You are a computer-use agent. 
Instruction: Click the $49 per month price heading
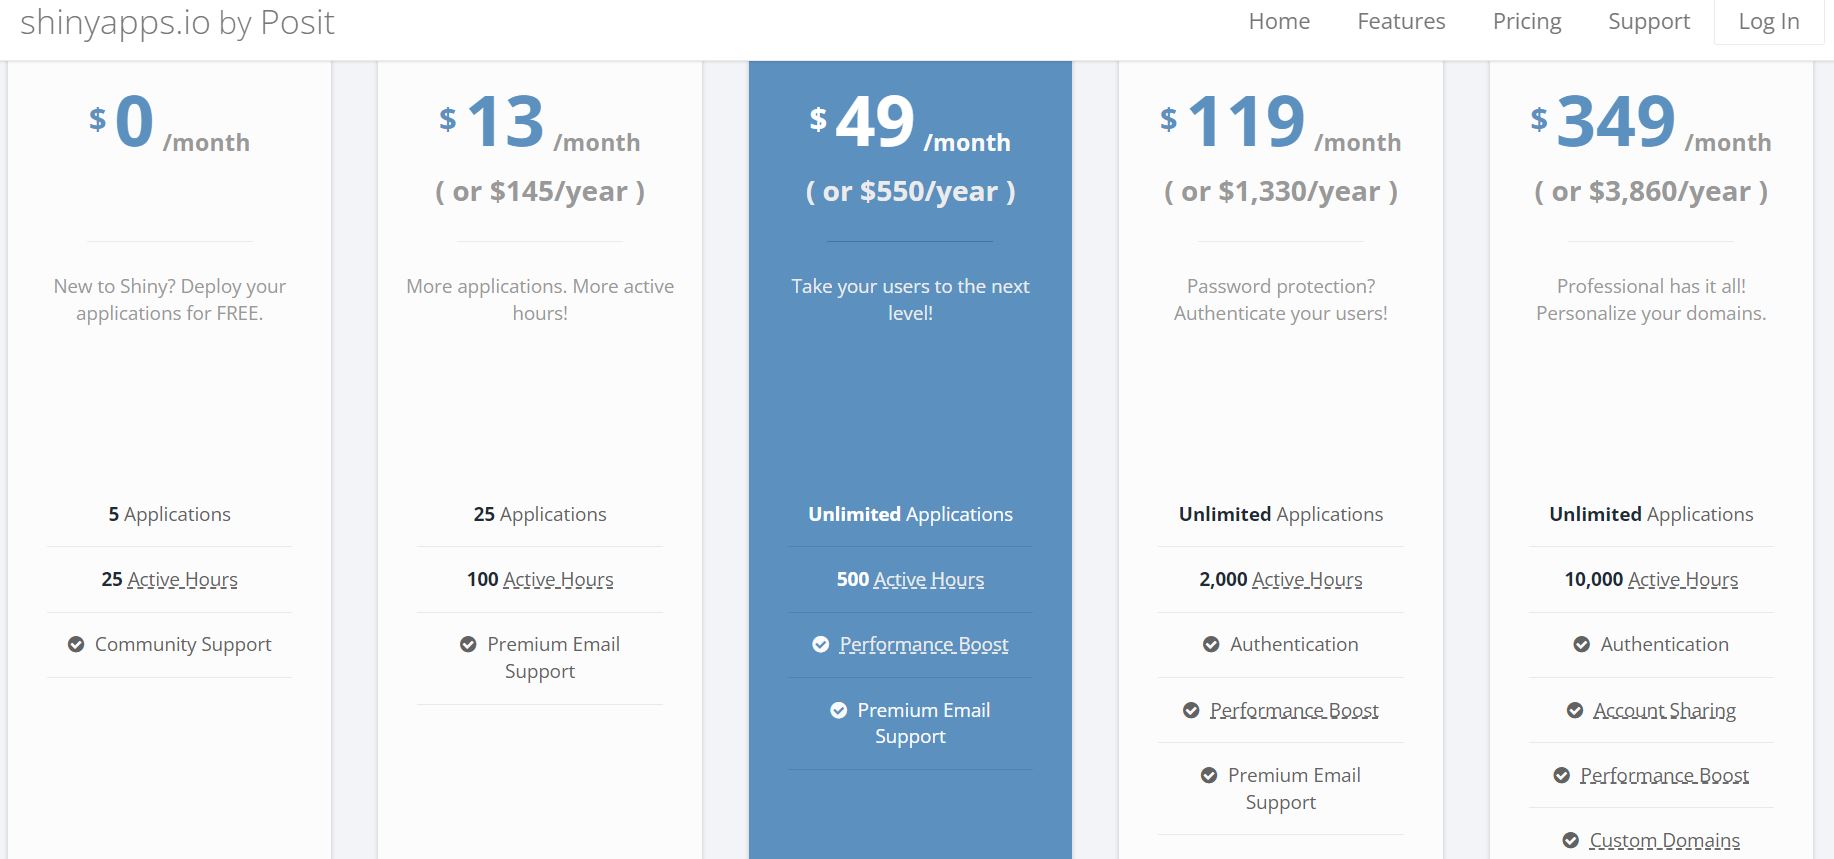click(x=910, y=124)
